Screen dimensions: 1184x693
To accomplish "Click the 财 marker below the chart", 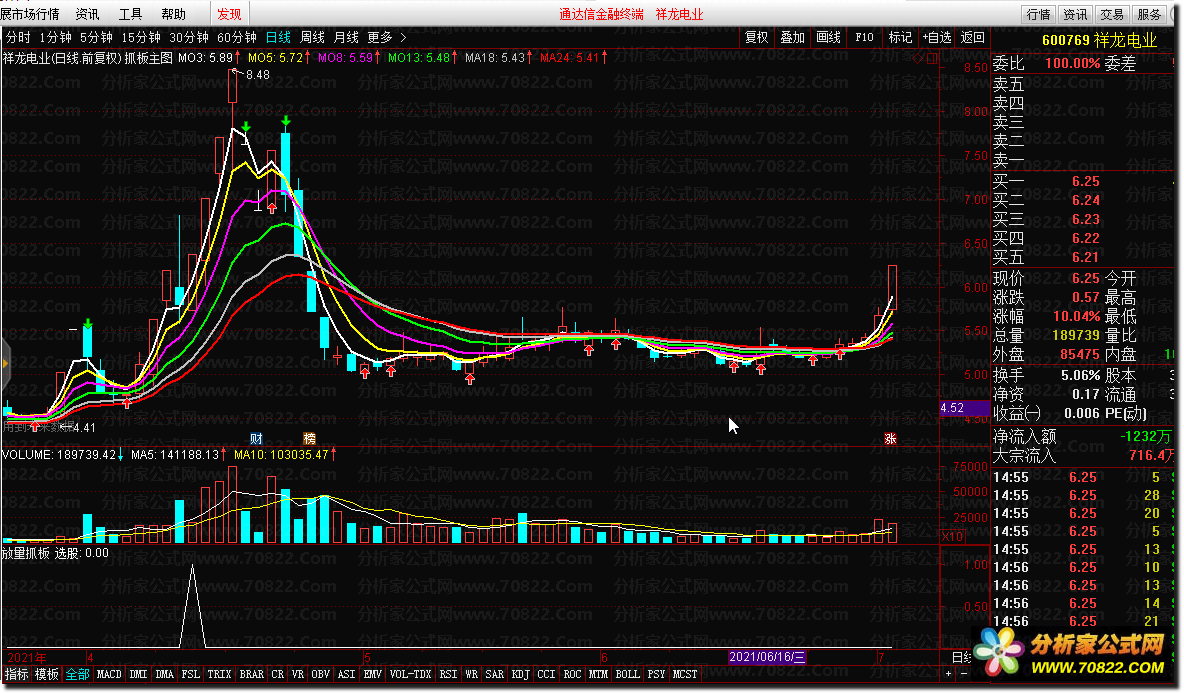I will pos(256,439).
